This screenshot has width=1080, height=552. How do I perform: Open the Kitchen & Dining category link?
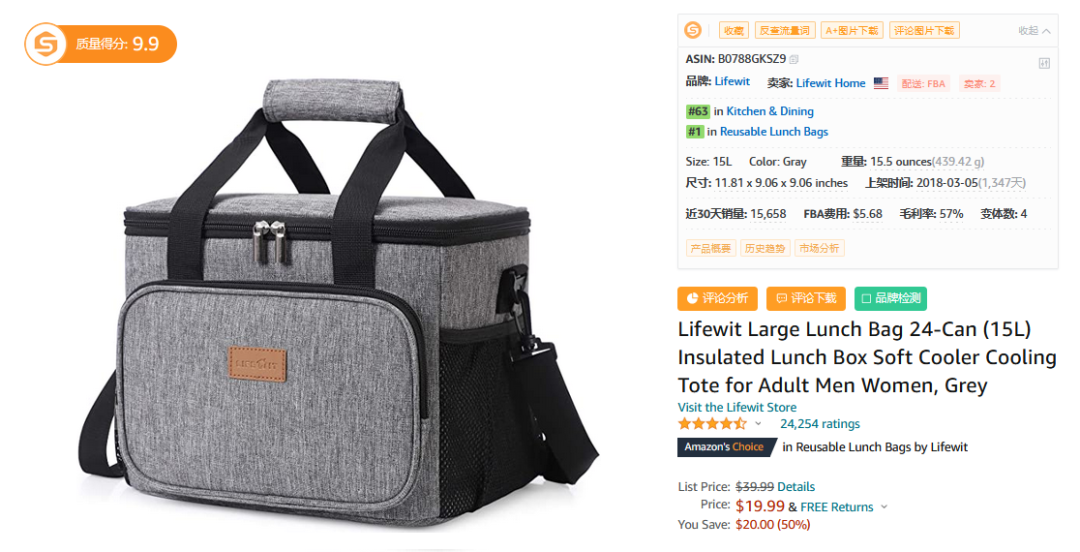coord(770,111)
